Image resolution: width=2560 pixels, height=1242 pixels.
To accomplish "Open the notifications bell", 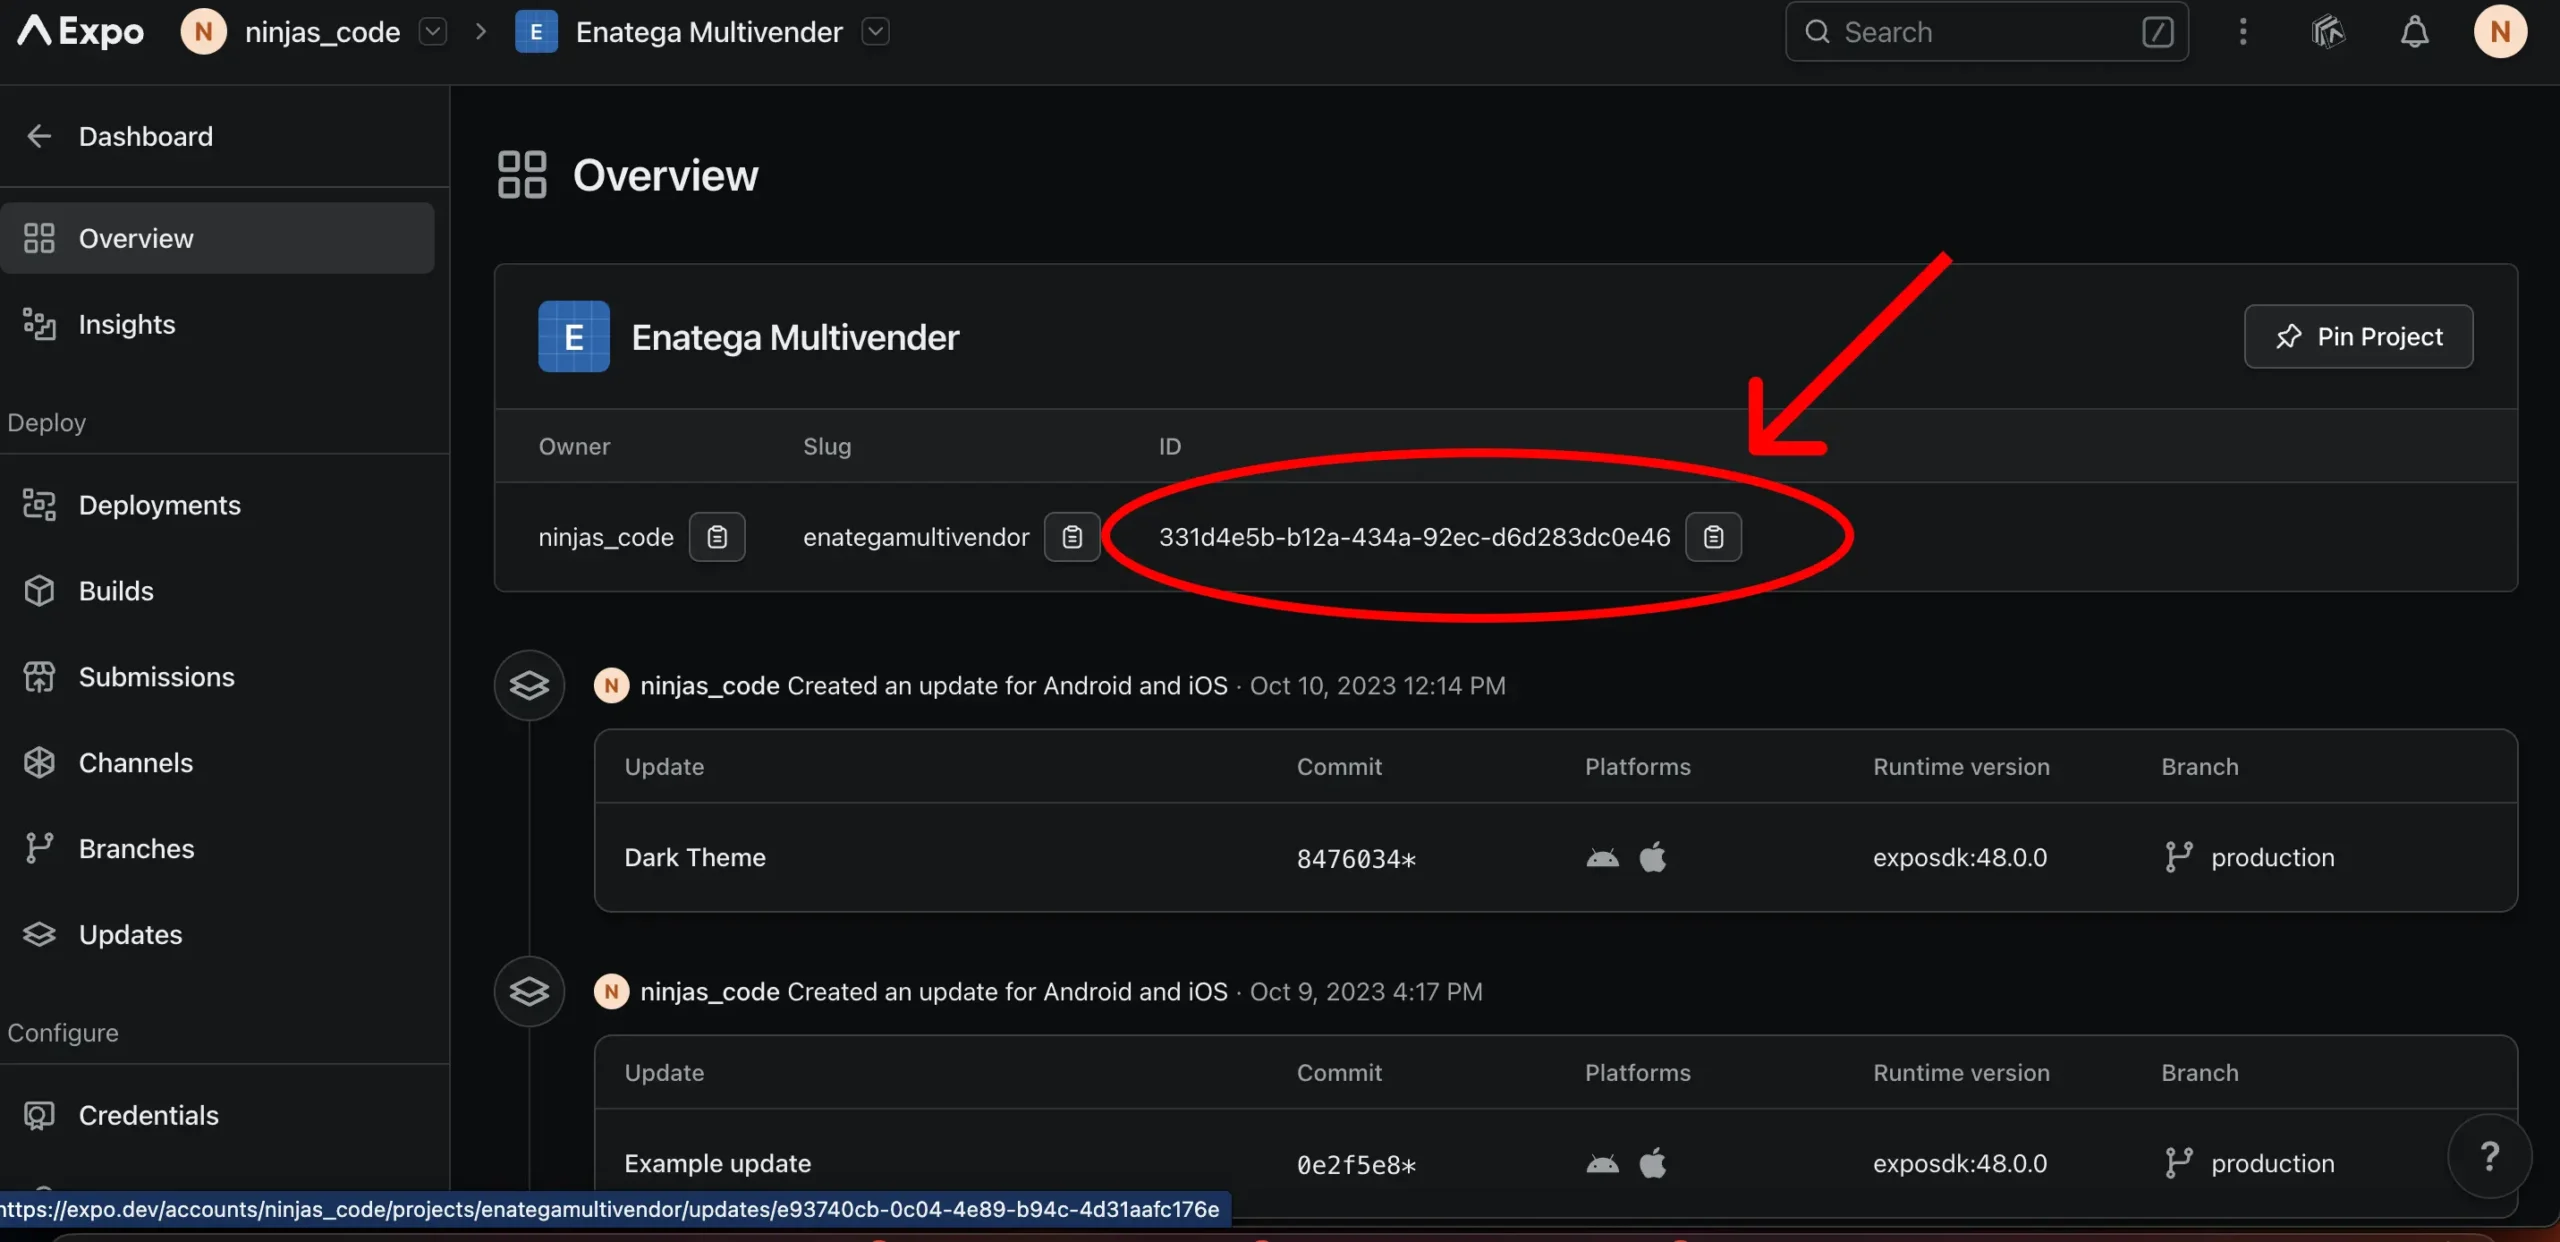I will pos(2414,32).
